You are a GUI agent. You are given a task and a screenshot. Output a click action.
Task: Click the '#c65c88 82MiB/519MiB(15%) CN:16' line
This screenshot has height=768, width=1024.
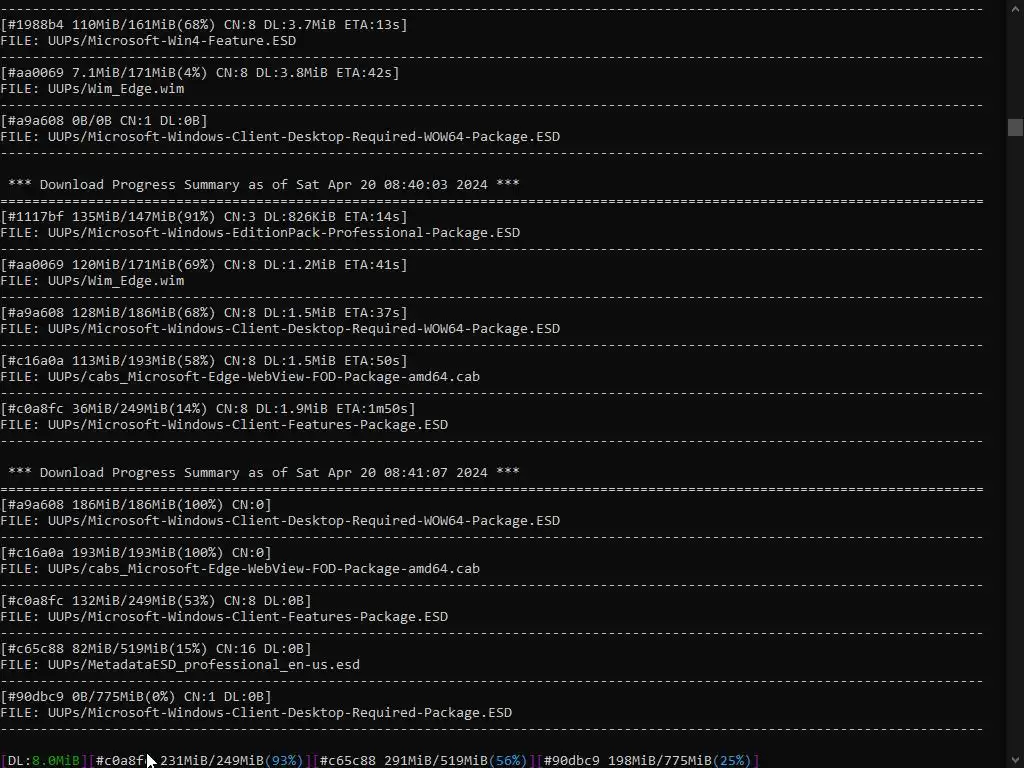156,648
